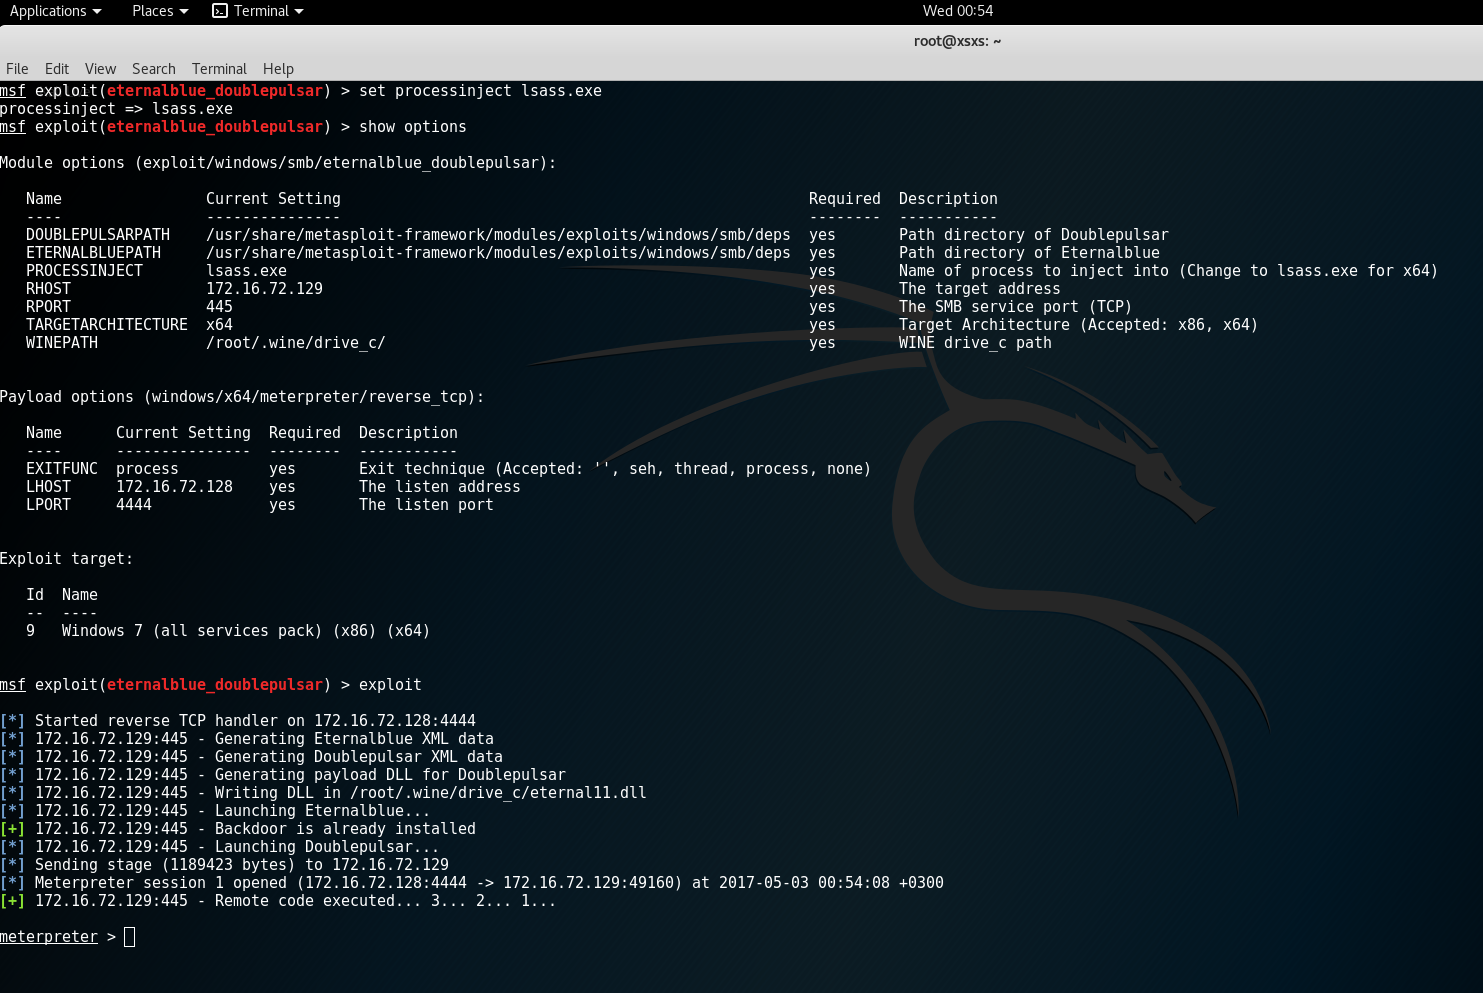
Task: Open the View menu
Action: click(100, 69)
